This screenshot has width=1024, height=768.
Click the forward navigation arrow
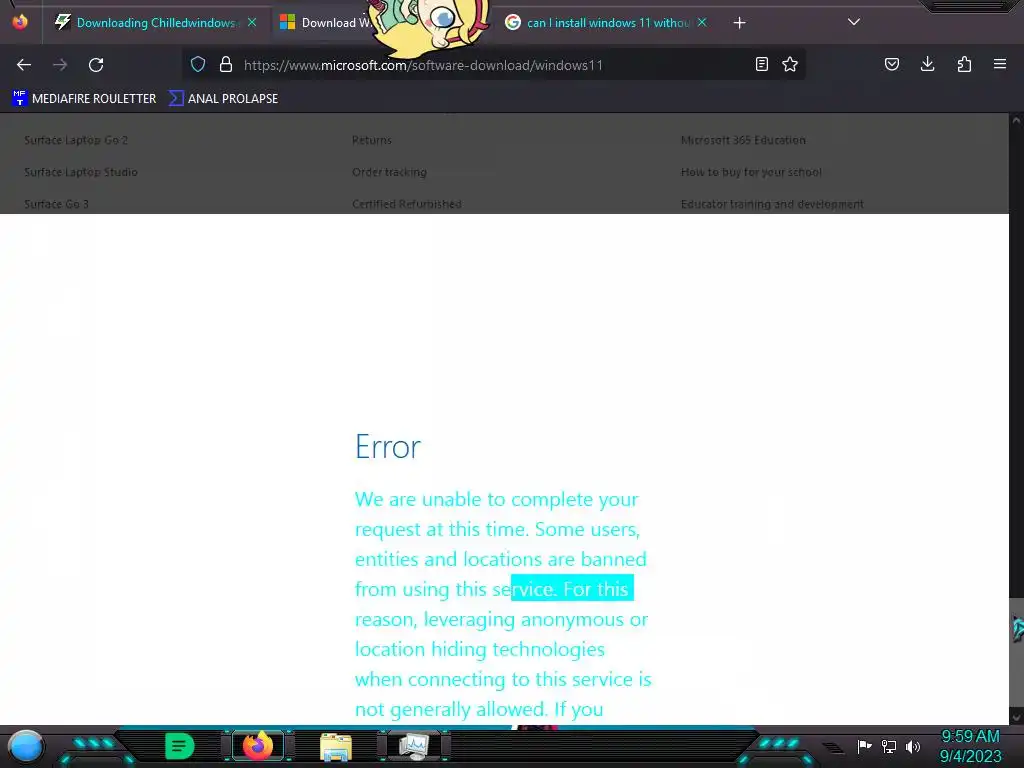[x=60, y=65]
